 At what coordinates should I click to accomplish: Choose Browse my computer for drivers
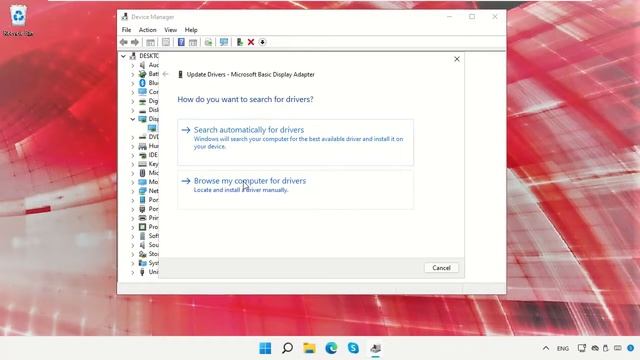pyautogui.click(x=296, y=190)
